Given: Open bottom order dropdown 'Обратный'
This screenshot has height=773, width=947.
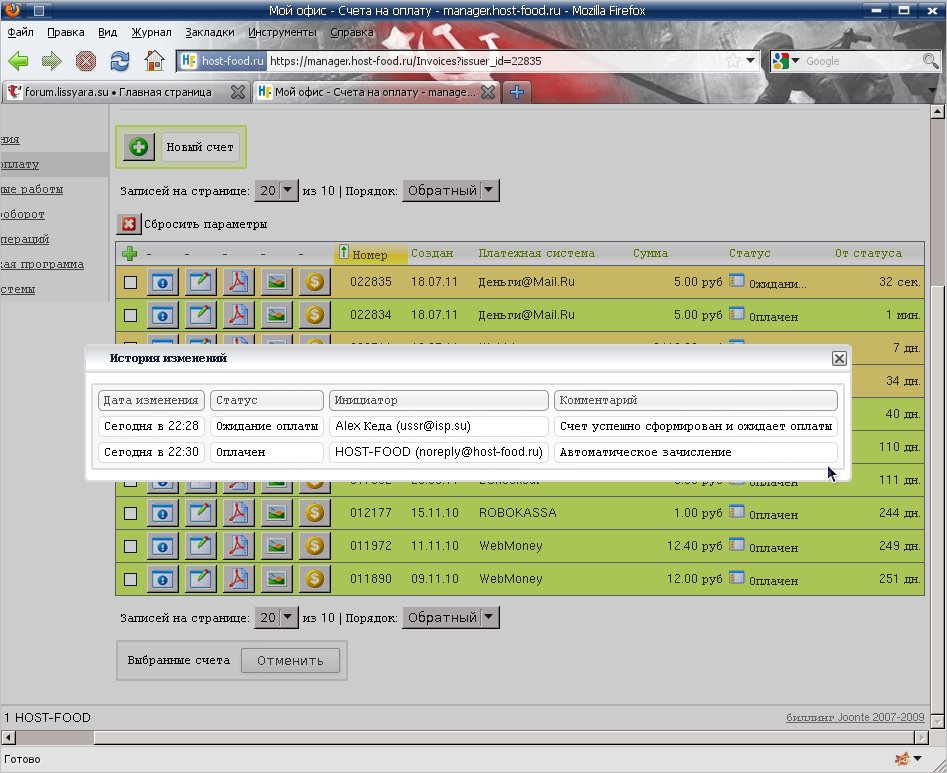Looking at the screenshot, I should (451, 618).
